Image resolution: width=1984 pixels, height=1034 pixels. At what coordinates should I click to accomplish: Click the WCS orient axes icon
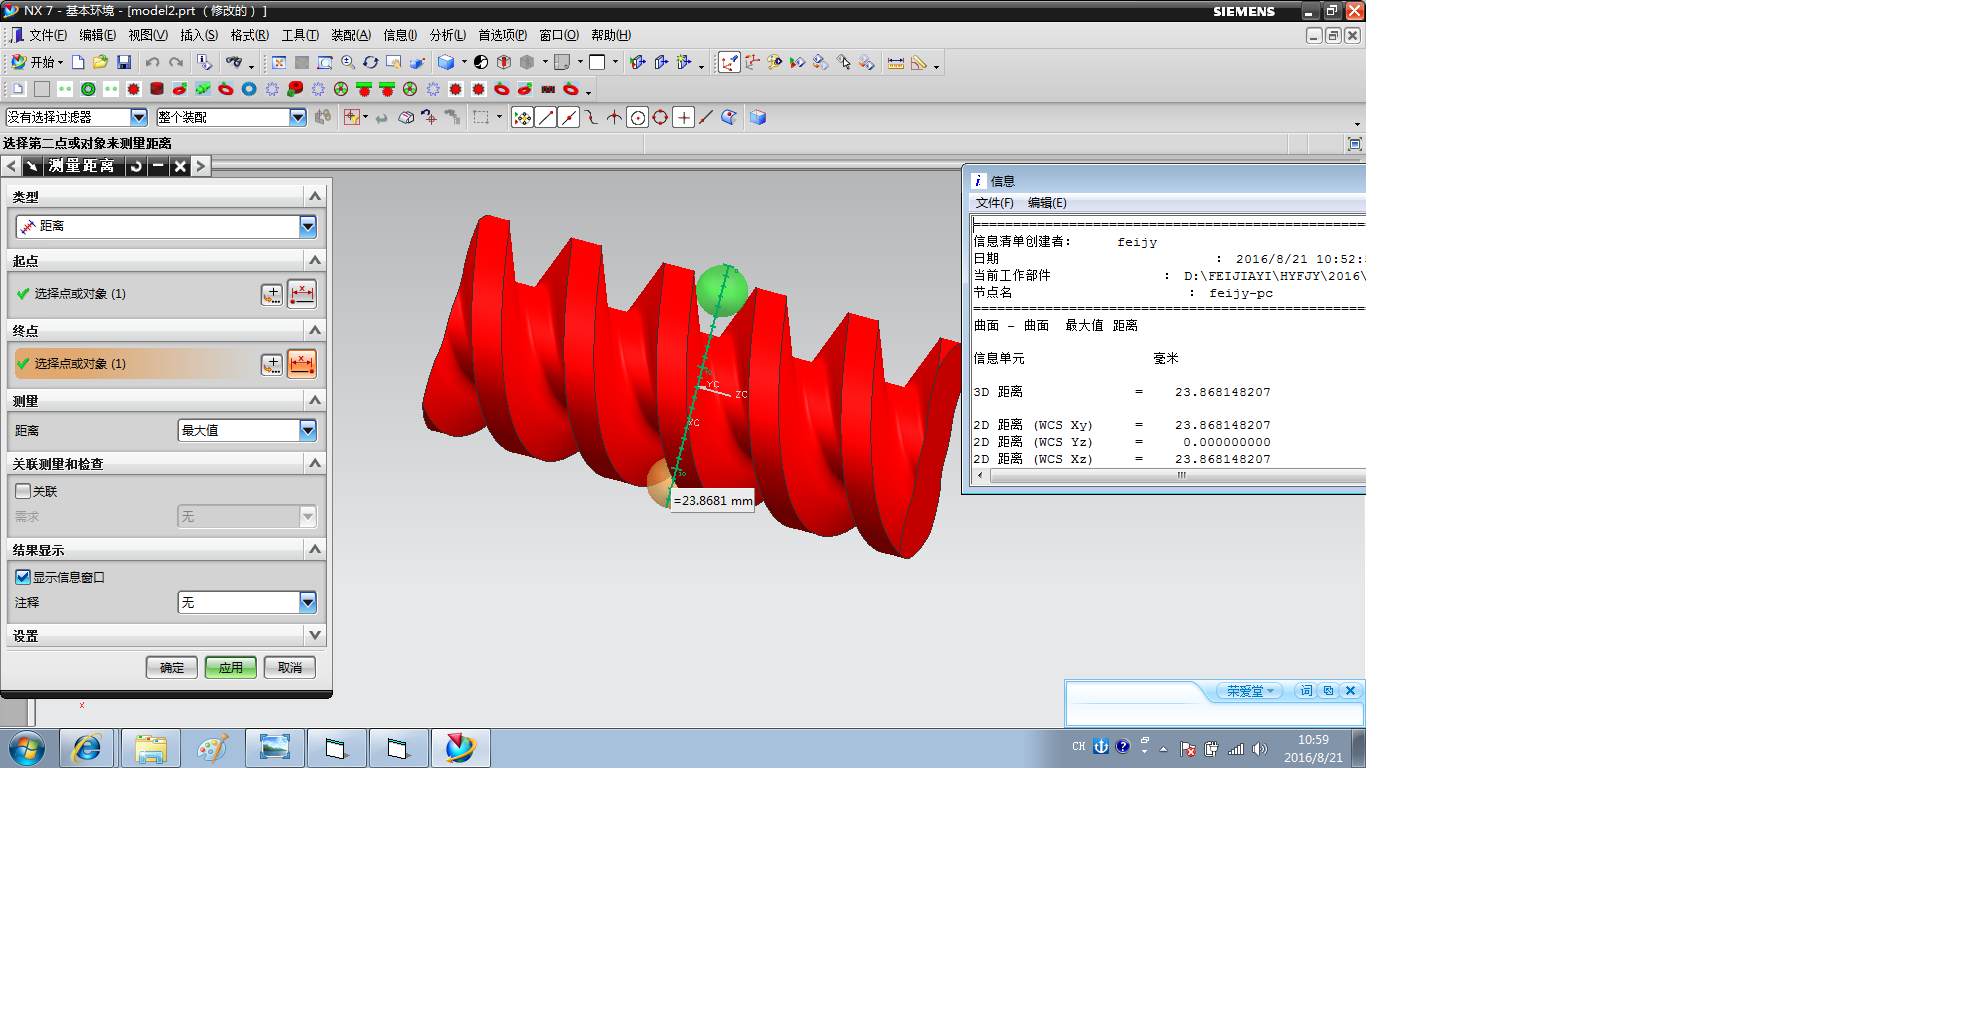[752, 62]
